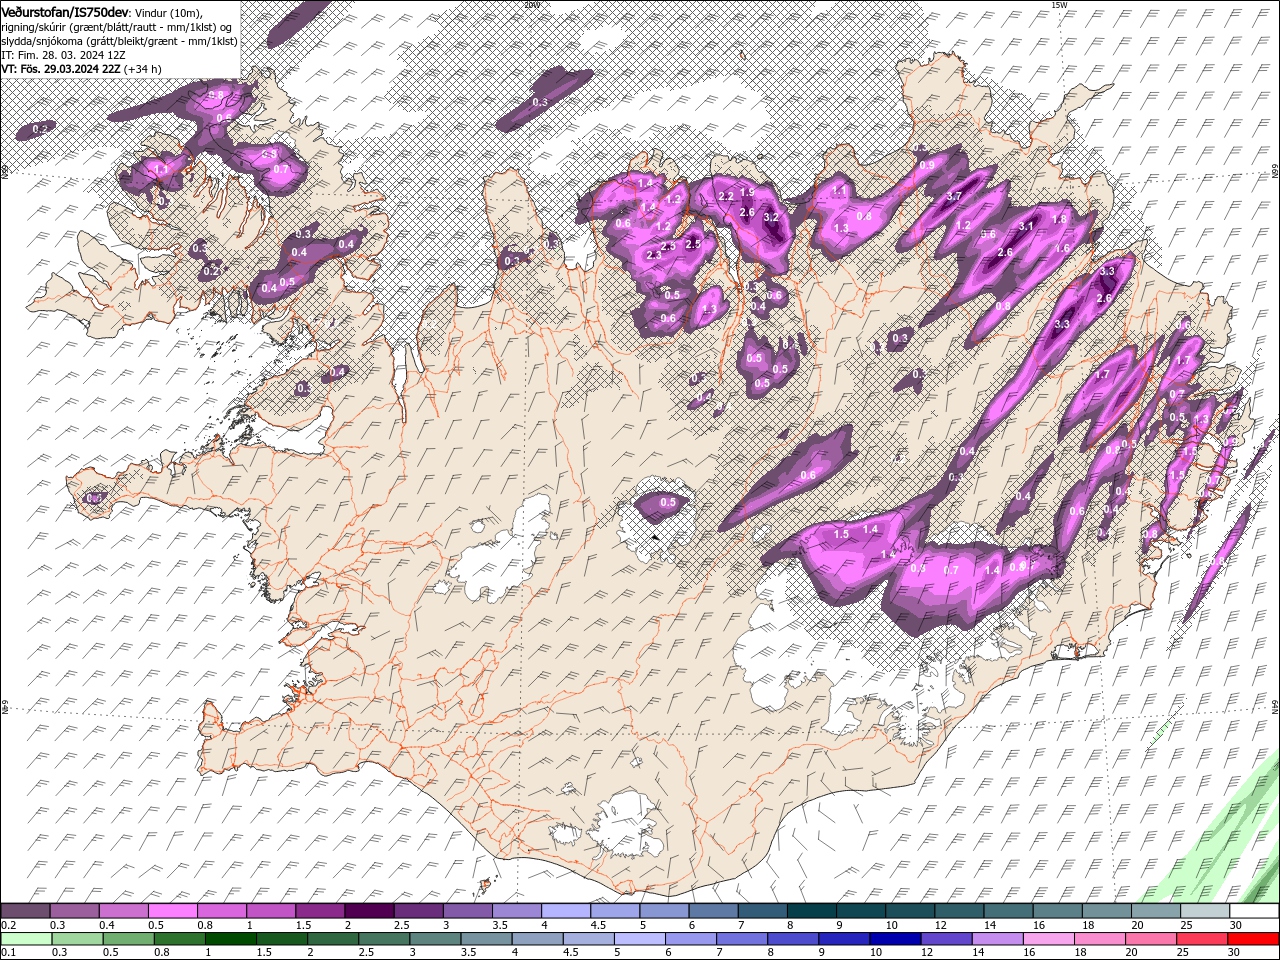Click the '0.1' label starting the rain legend
The width and height of the screenshot is (1280, 960).
(9, 952)
